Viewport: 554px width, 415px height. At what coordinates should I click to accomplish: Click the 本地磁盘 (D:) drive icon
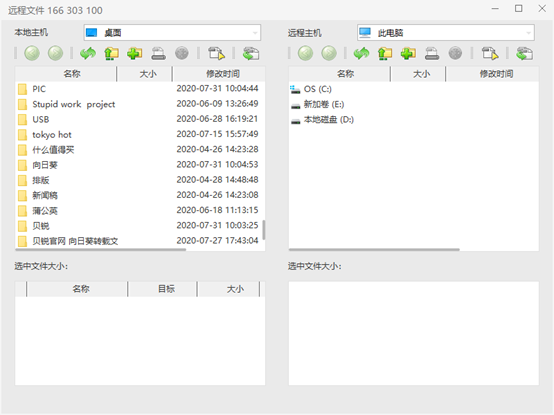(295, 120)
